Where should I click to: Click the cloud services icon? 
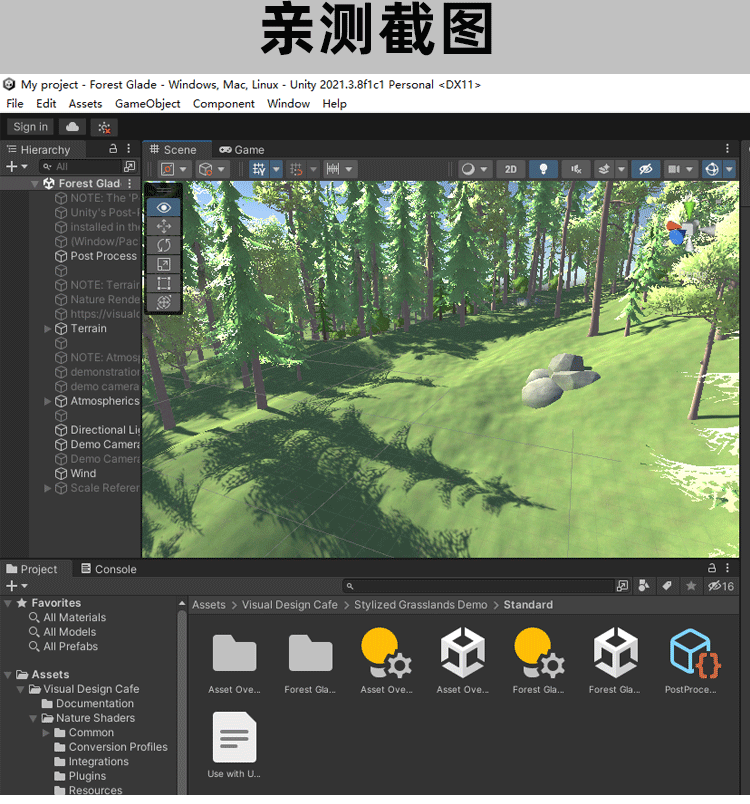[x=72, y=127]
